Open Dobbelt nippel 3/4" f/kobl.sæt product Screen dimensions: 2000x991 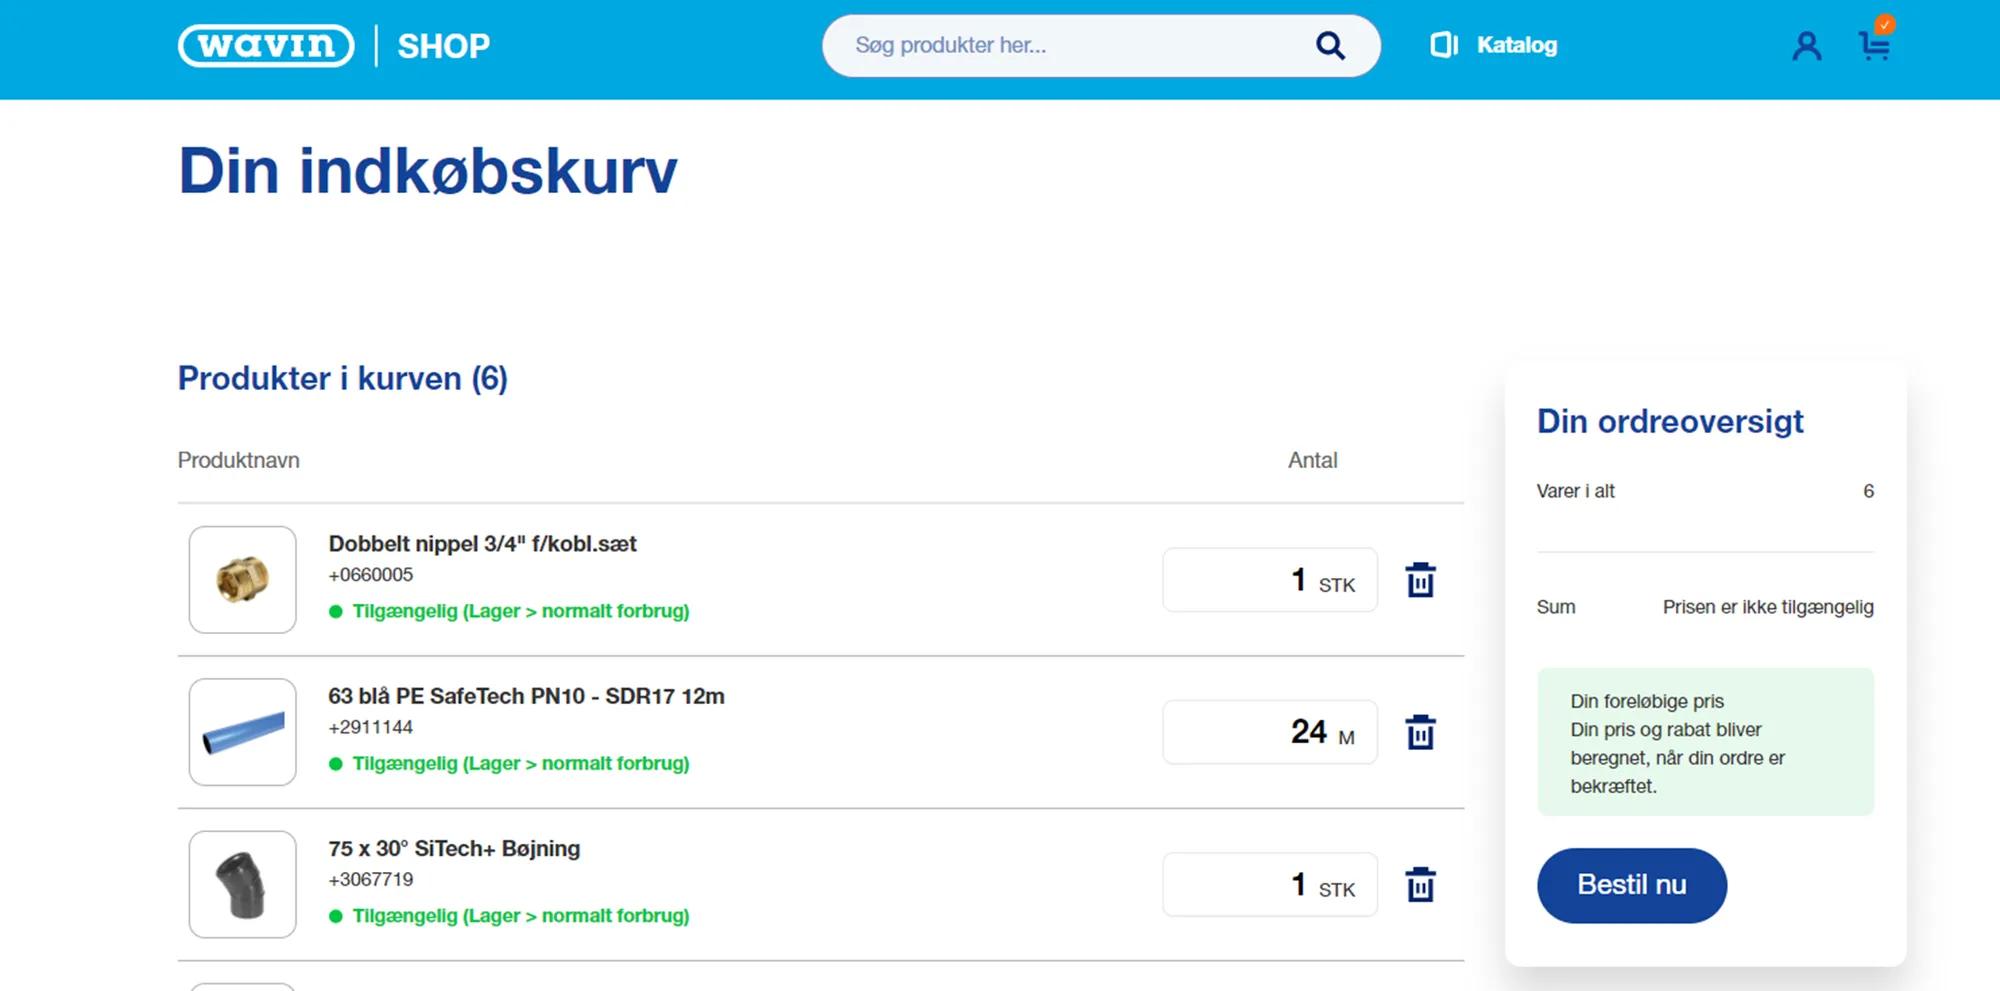[482, 544]
